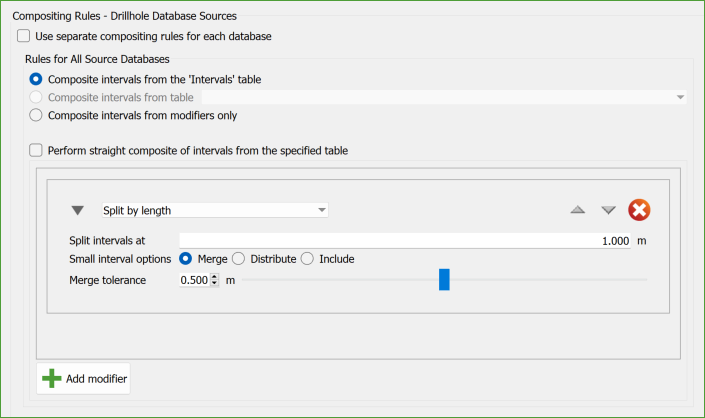
Task: Choose the Include small interval option
Action: (x=307, y=259)
